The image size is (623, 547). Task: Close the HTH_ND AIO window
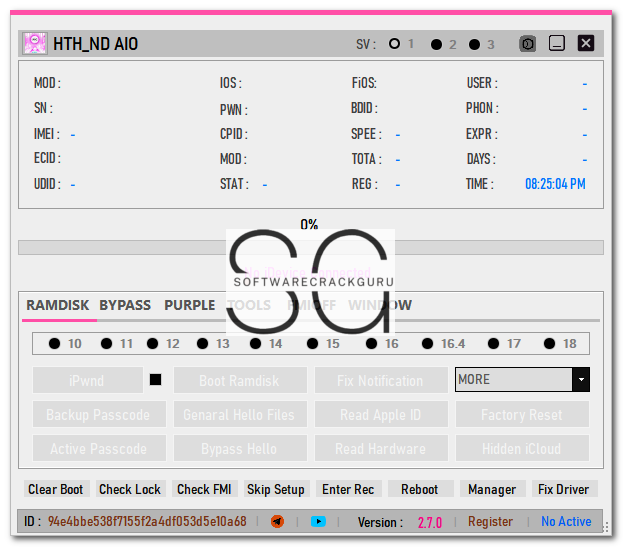[x=586, y=43]
